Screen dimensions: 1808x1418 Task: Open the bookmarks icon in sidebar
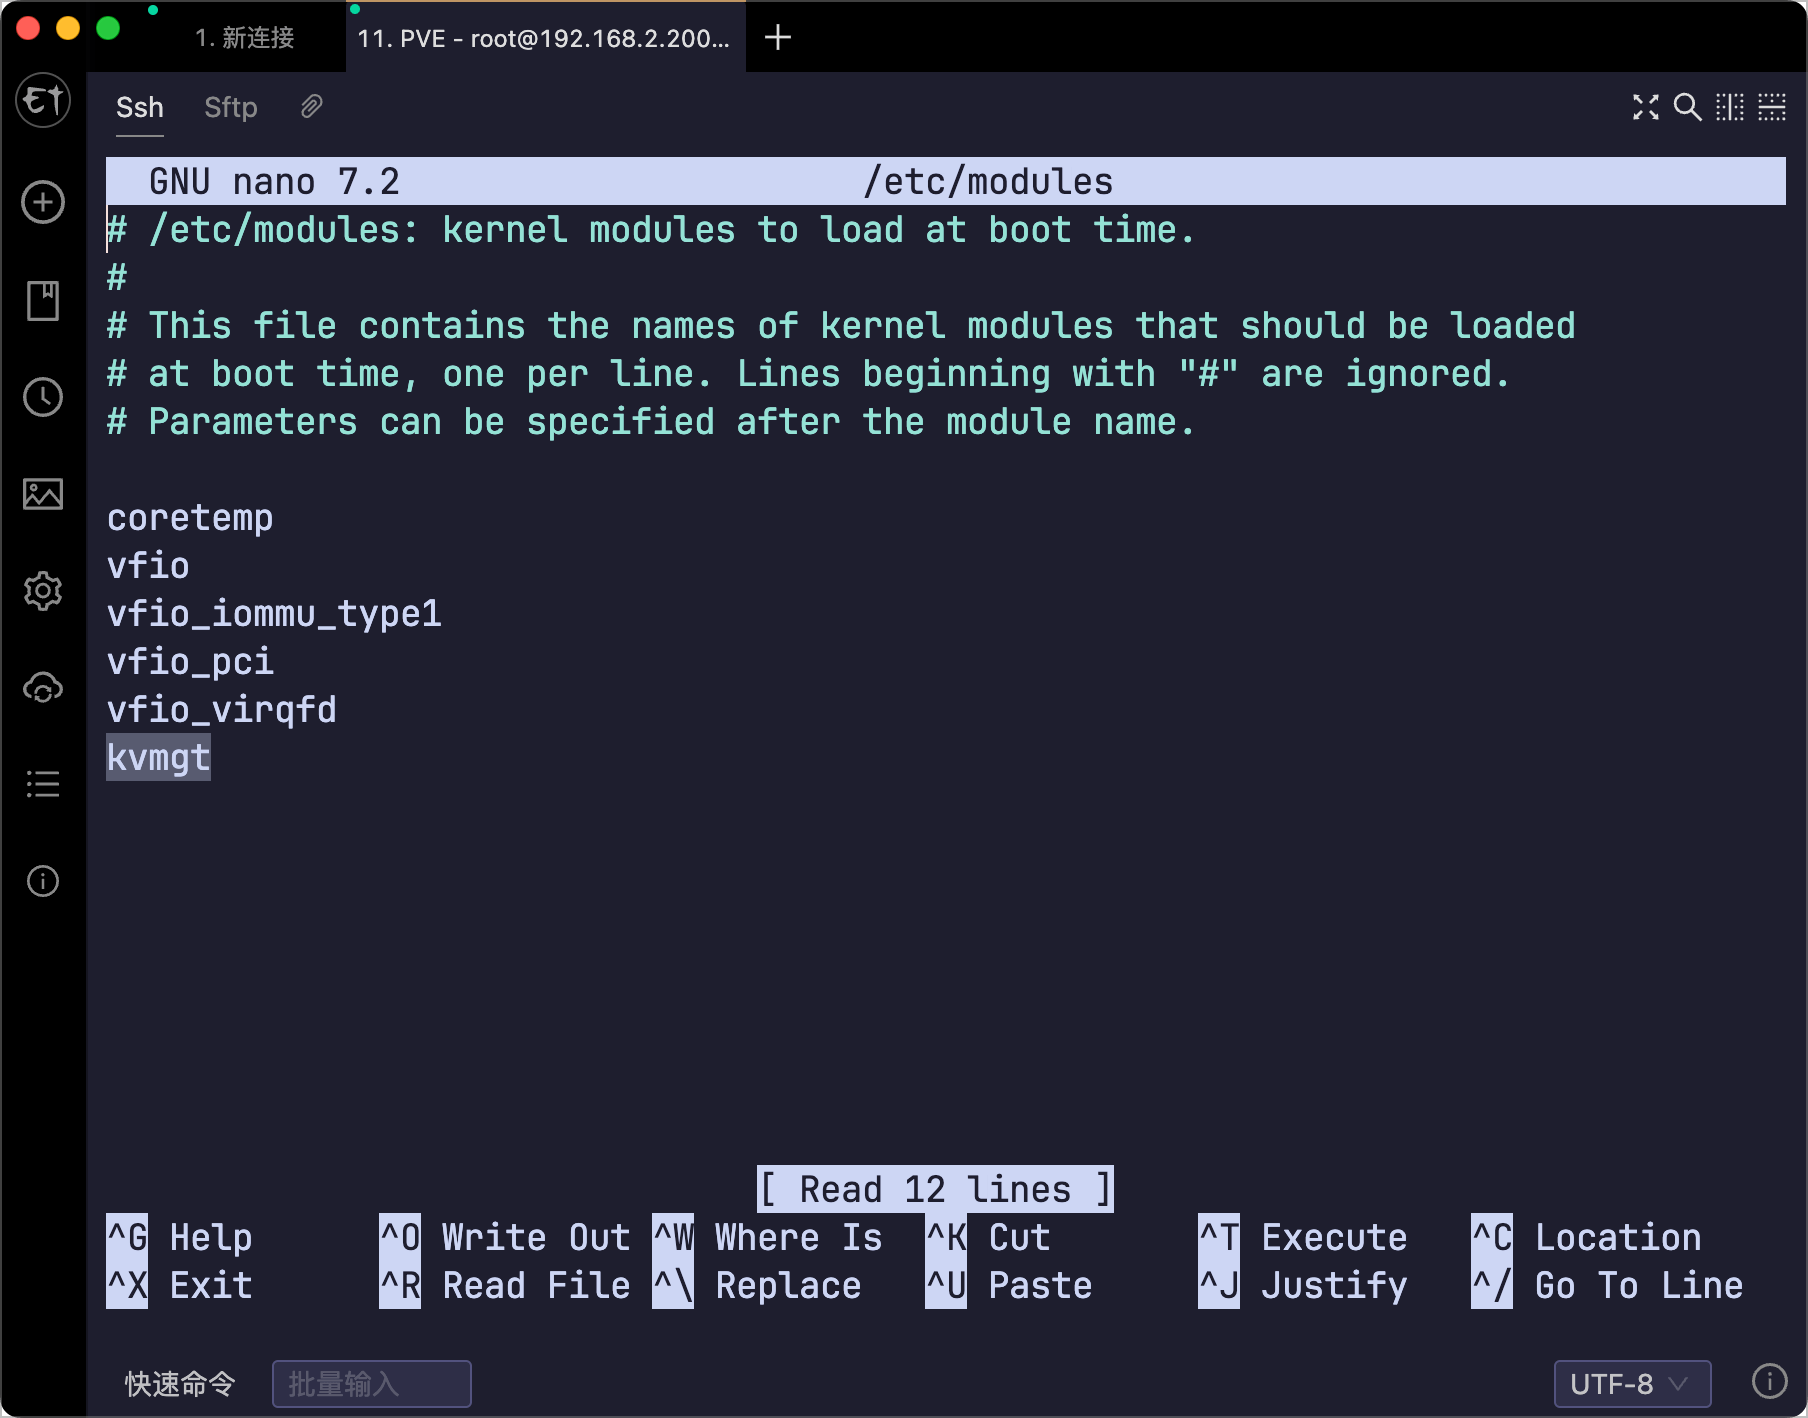(x=43, y=300)
